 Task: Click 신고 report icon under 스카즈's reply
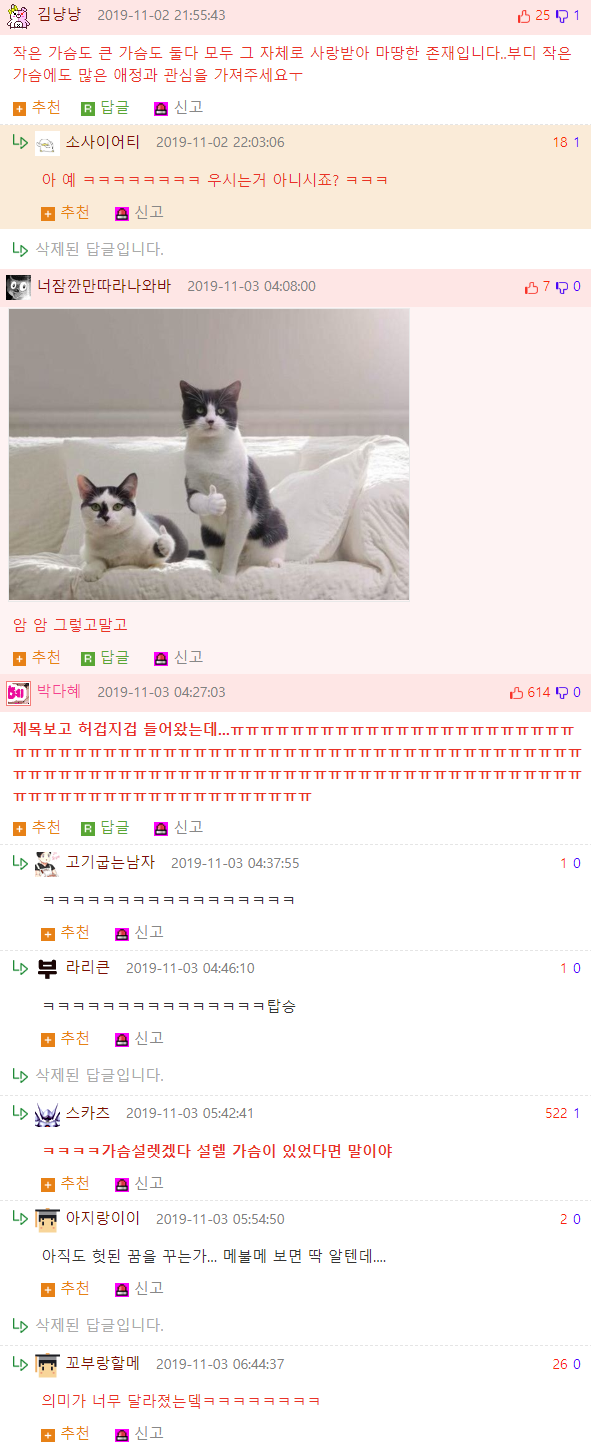122,1184
